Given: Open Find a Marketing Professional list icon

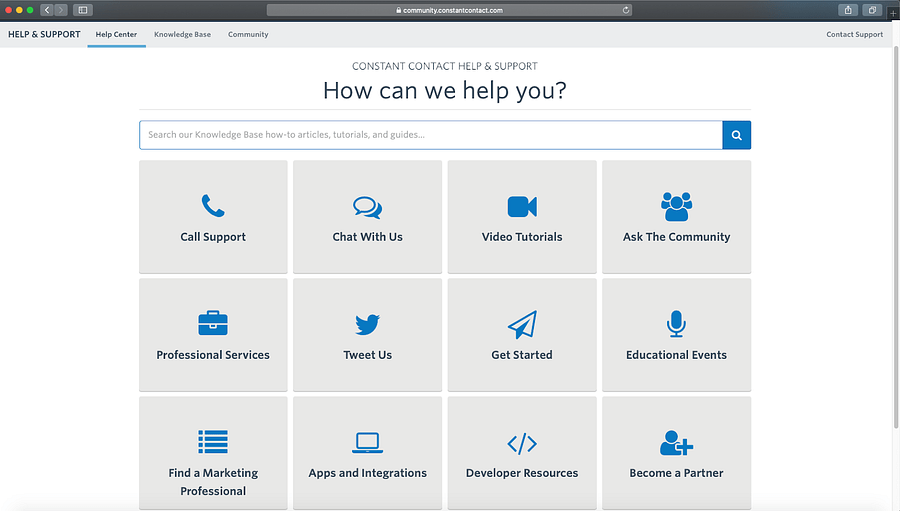Looking at the screenshot, I should tap(213, 442).
